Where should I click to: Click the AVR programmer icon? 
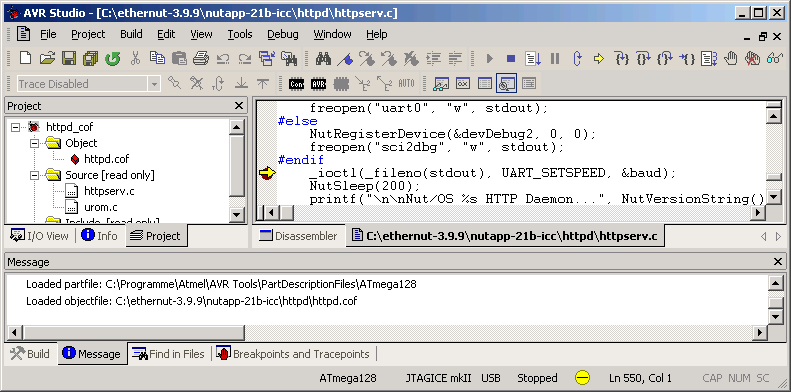(318, 84)
